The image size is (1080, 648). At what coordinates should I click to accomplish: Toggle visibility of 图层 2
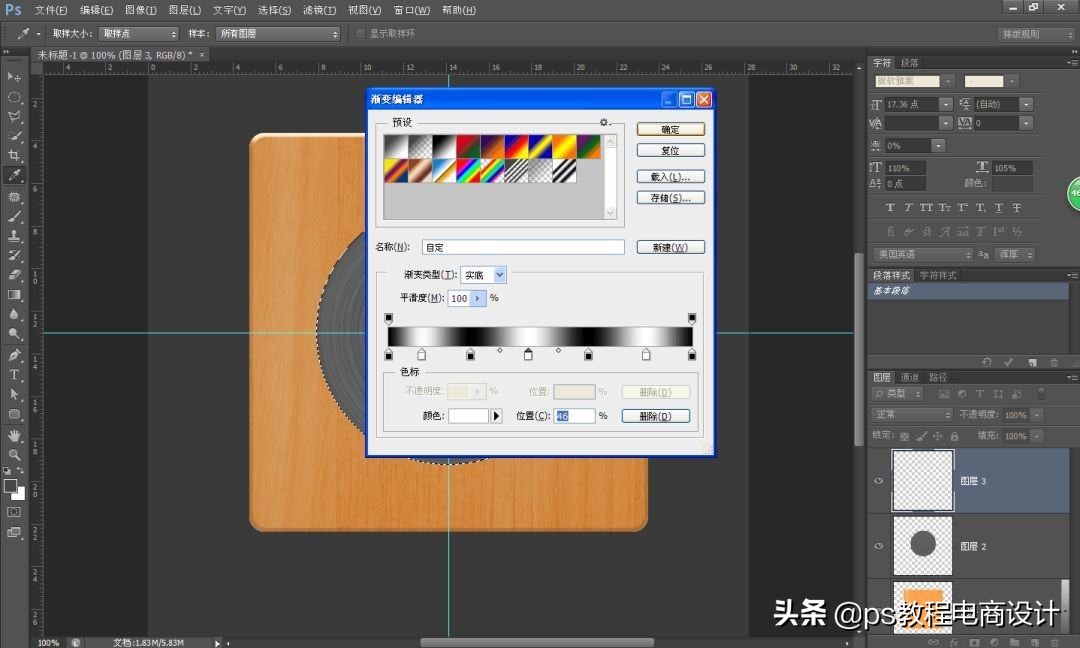[879, 544]
